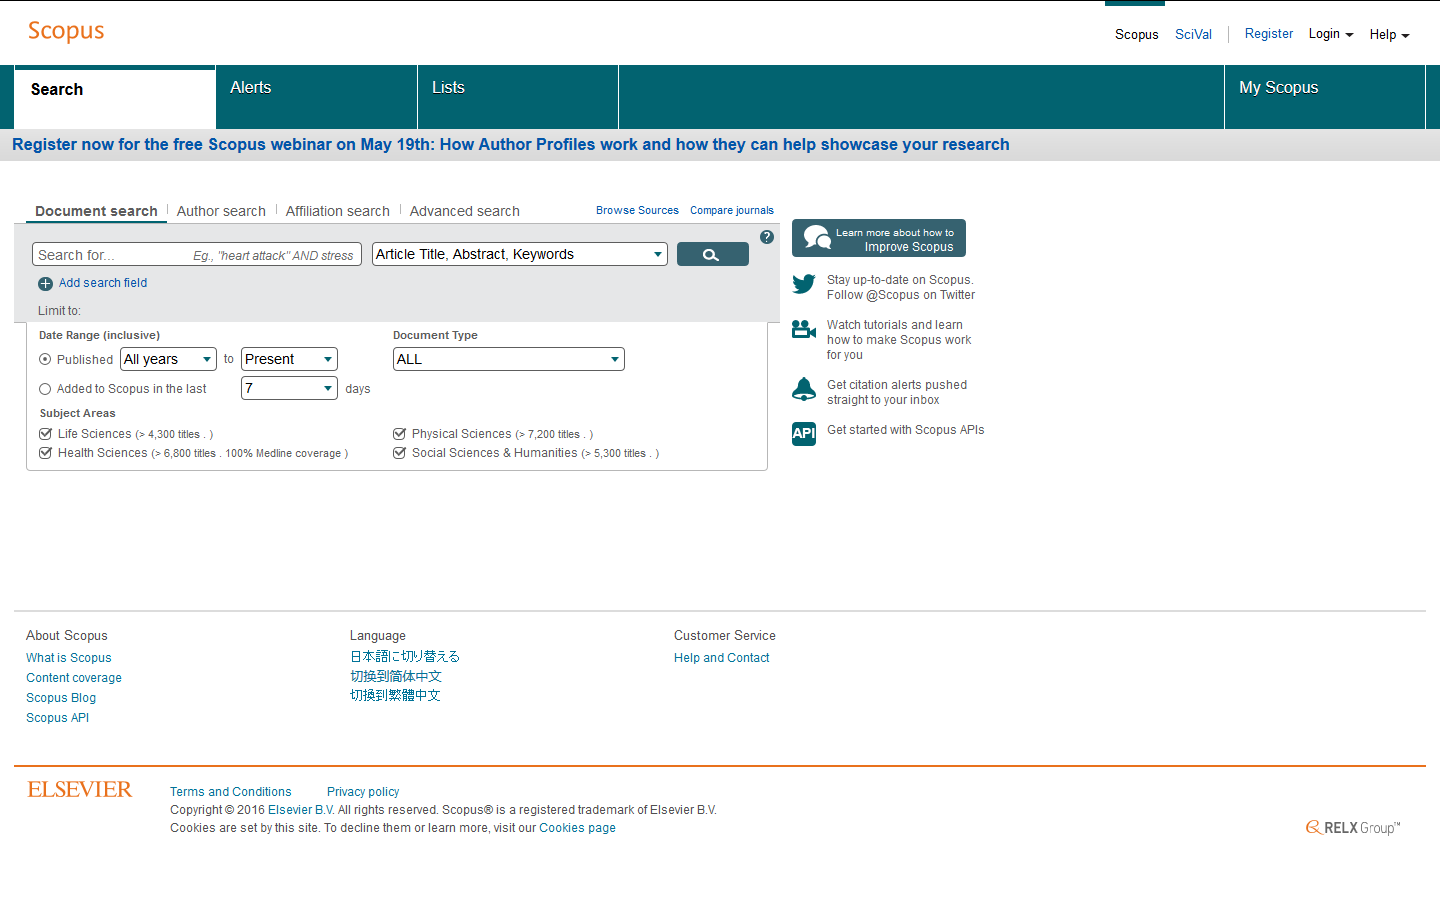The image size is (1440, 900).
Task: Open the SciVal link
Action: coord(1193,34)
